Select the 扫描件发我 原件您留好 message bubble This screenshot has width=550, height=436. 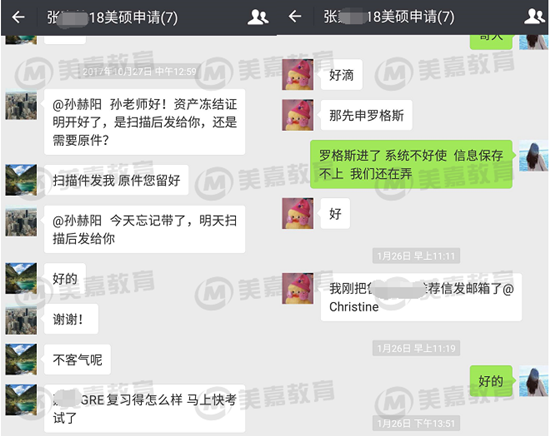[x=116, y=180]
